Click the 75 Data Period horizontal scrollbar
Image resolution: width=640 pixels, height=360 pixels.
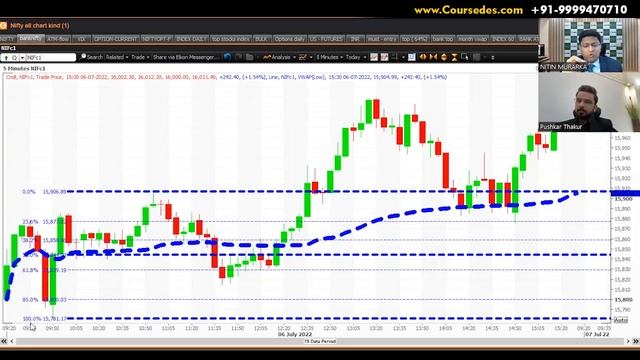coord(320,341)
